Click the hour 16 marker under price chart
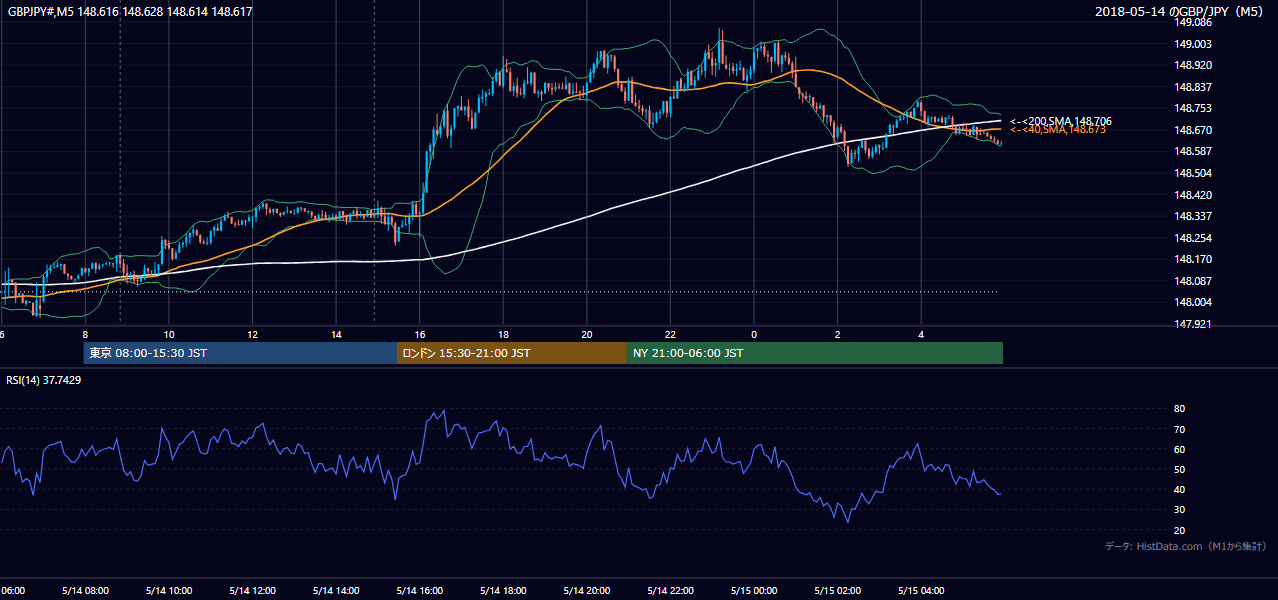 (x=420, y=334)
